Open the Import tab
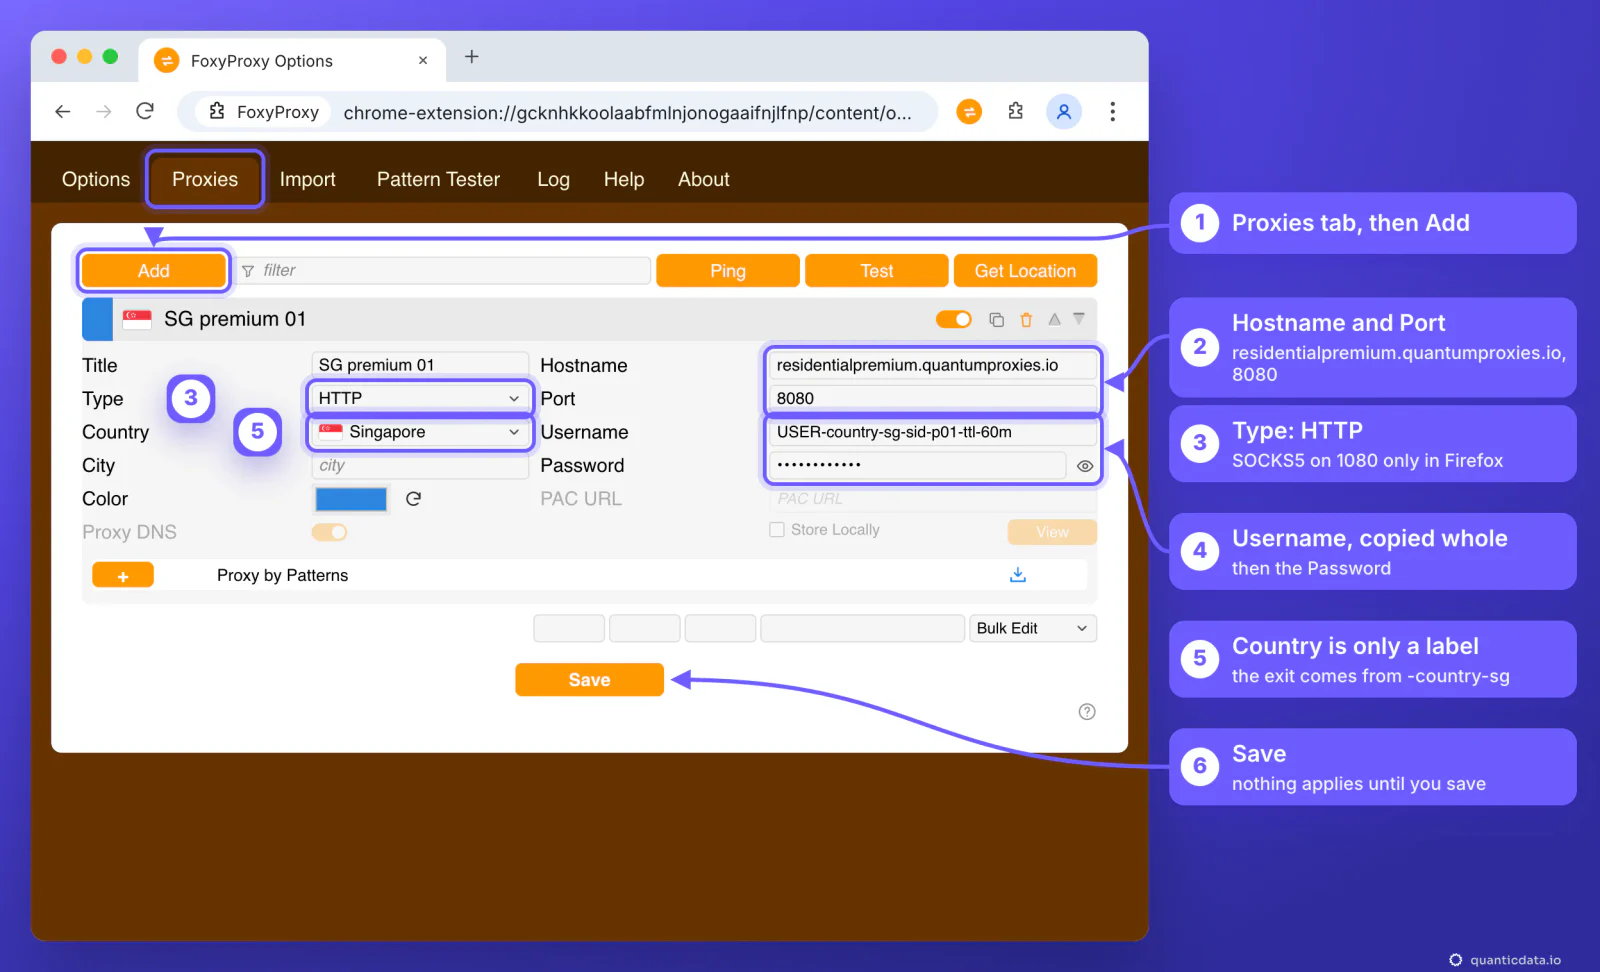This screenshot has width=1600, height=972. click(x=308, y=179)
